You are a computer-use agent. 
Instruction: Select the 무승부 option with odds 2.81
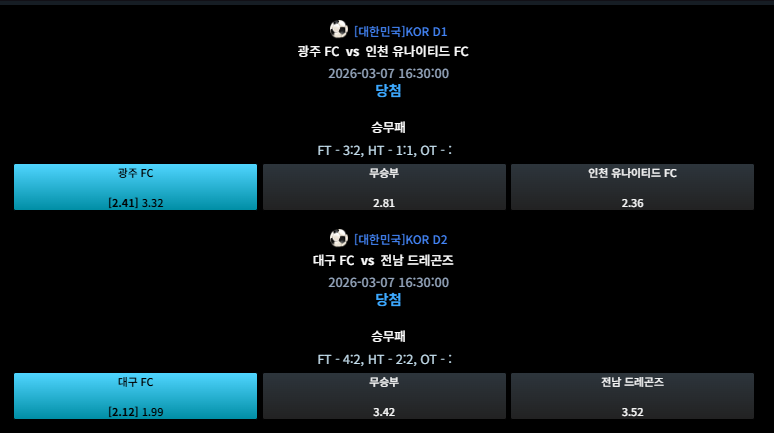pos(384,187)
